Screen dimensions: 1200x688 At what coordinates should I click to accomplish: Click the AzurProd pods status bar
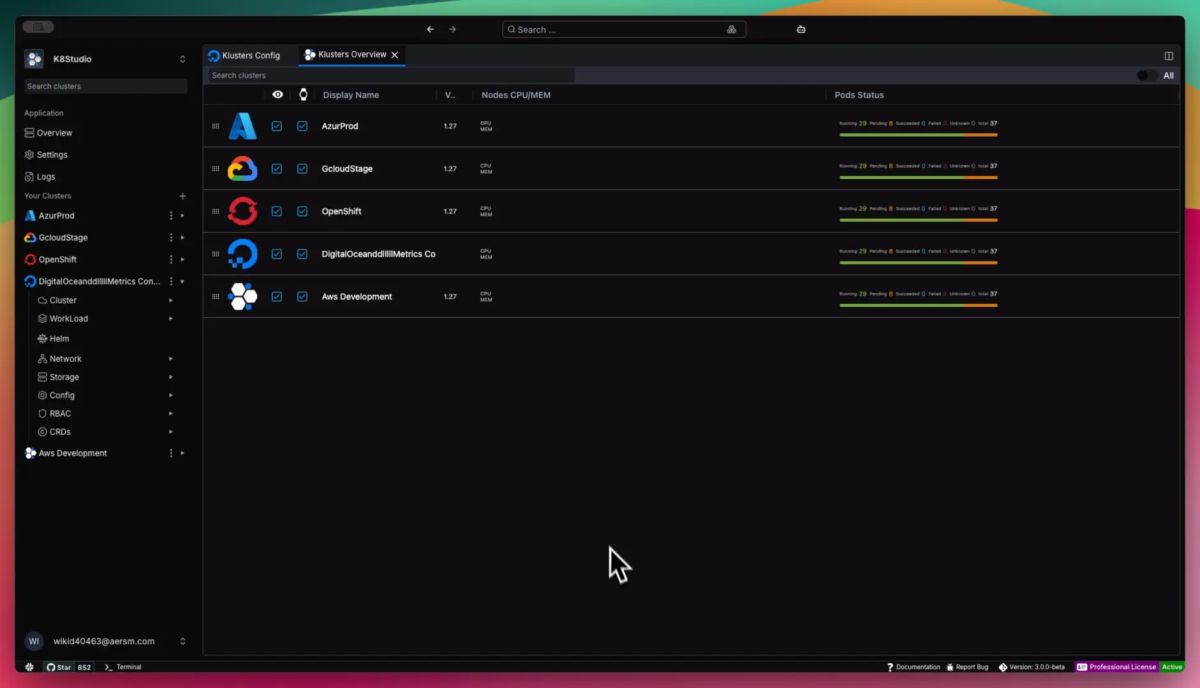[918, 134]
